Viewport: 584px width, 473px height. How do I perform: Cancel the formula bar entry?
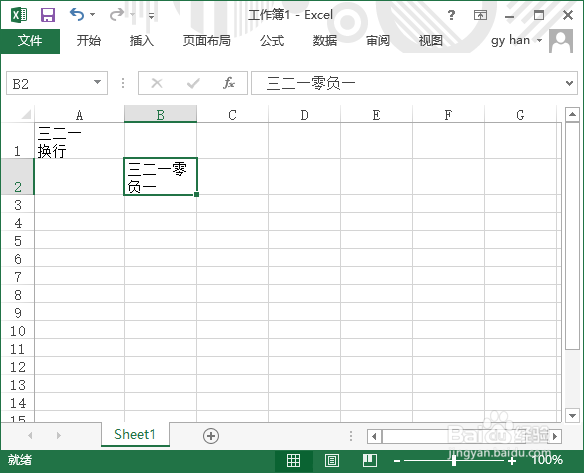point(157,83)
